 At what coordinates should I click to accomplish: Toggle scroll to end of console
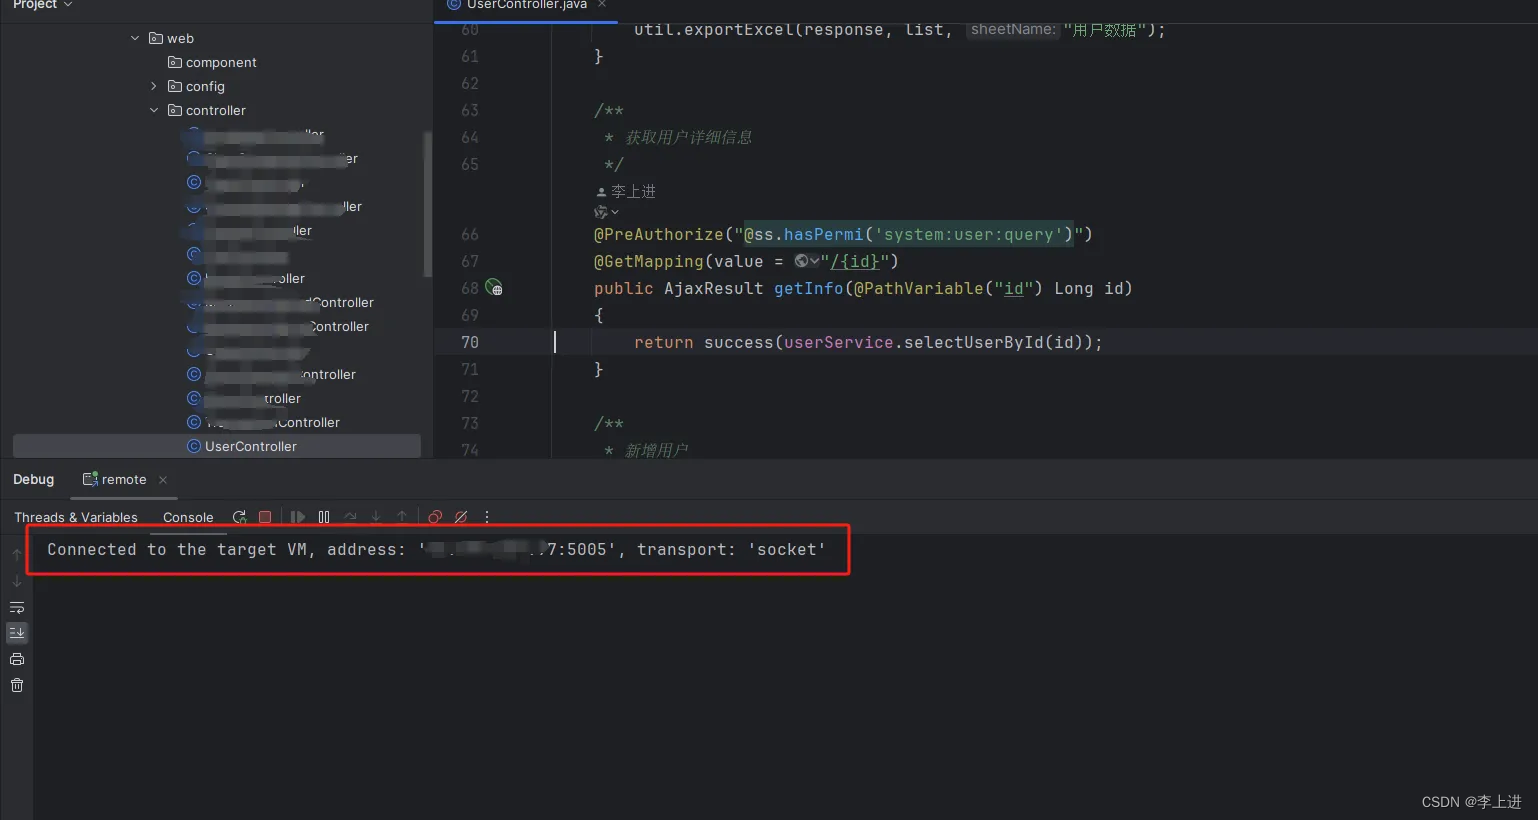17,633
